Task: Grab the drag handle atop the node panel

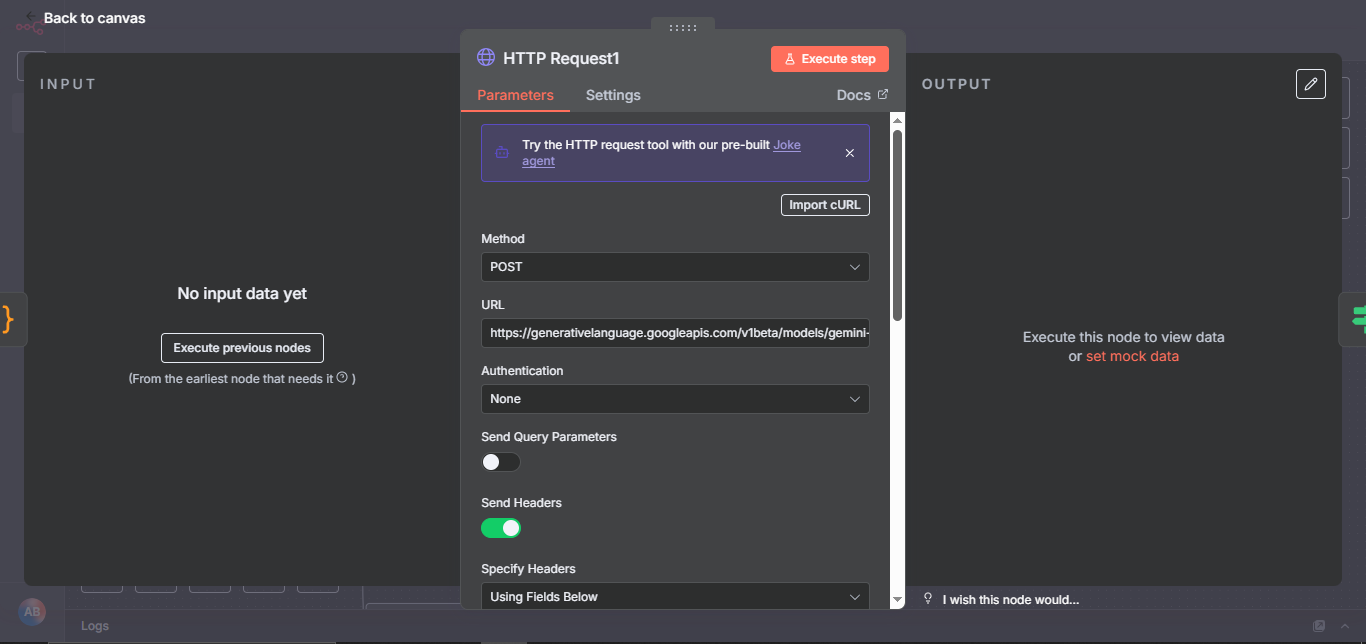Action: pyautogui.click(x=682, y=28)
